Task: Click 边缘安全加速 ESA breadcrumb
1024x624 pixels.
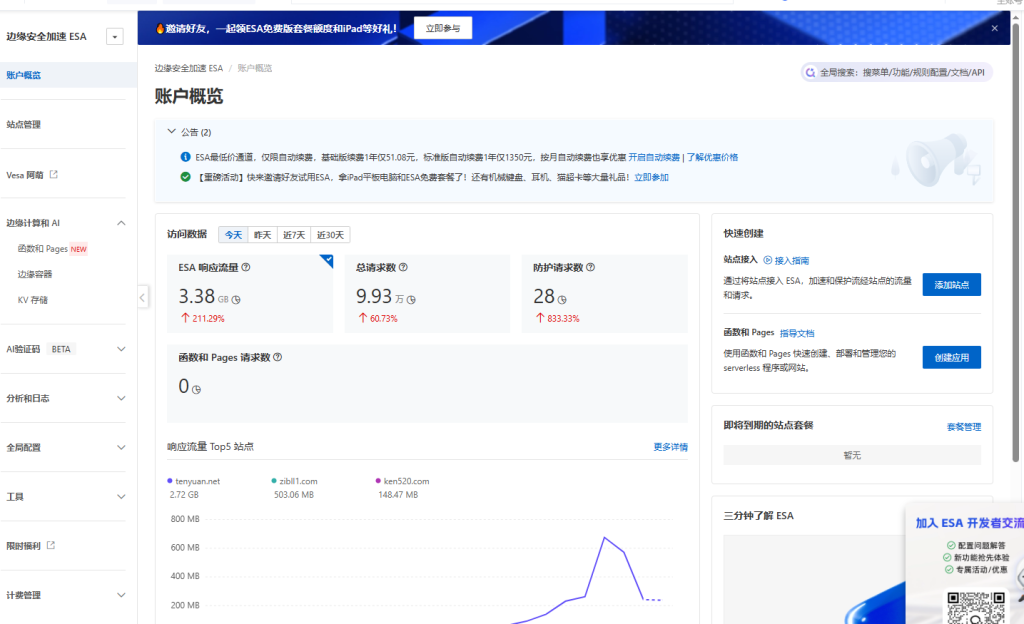Action: tap(189, 68)
